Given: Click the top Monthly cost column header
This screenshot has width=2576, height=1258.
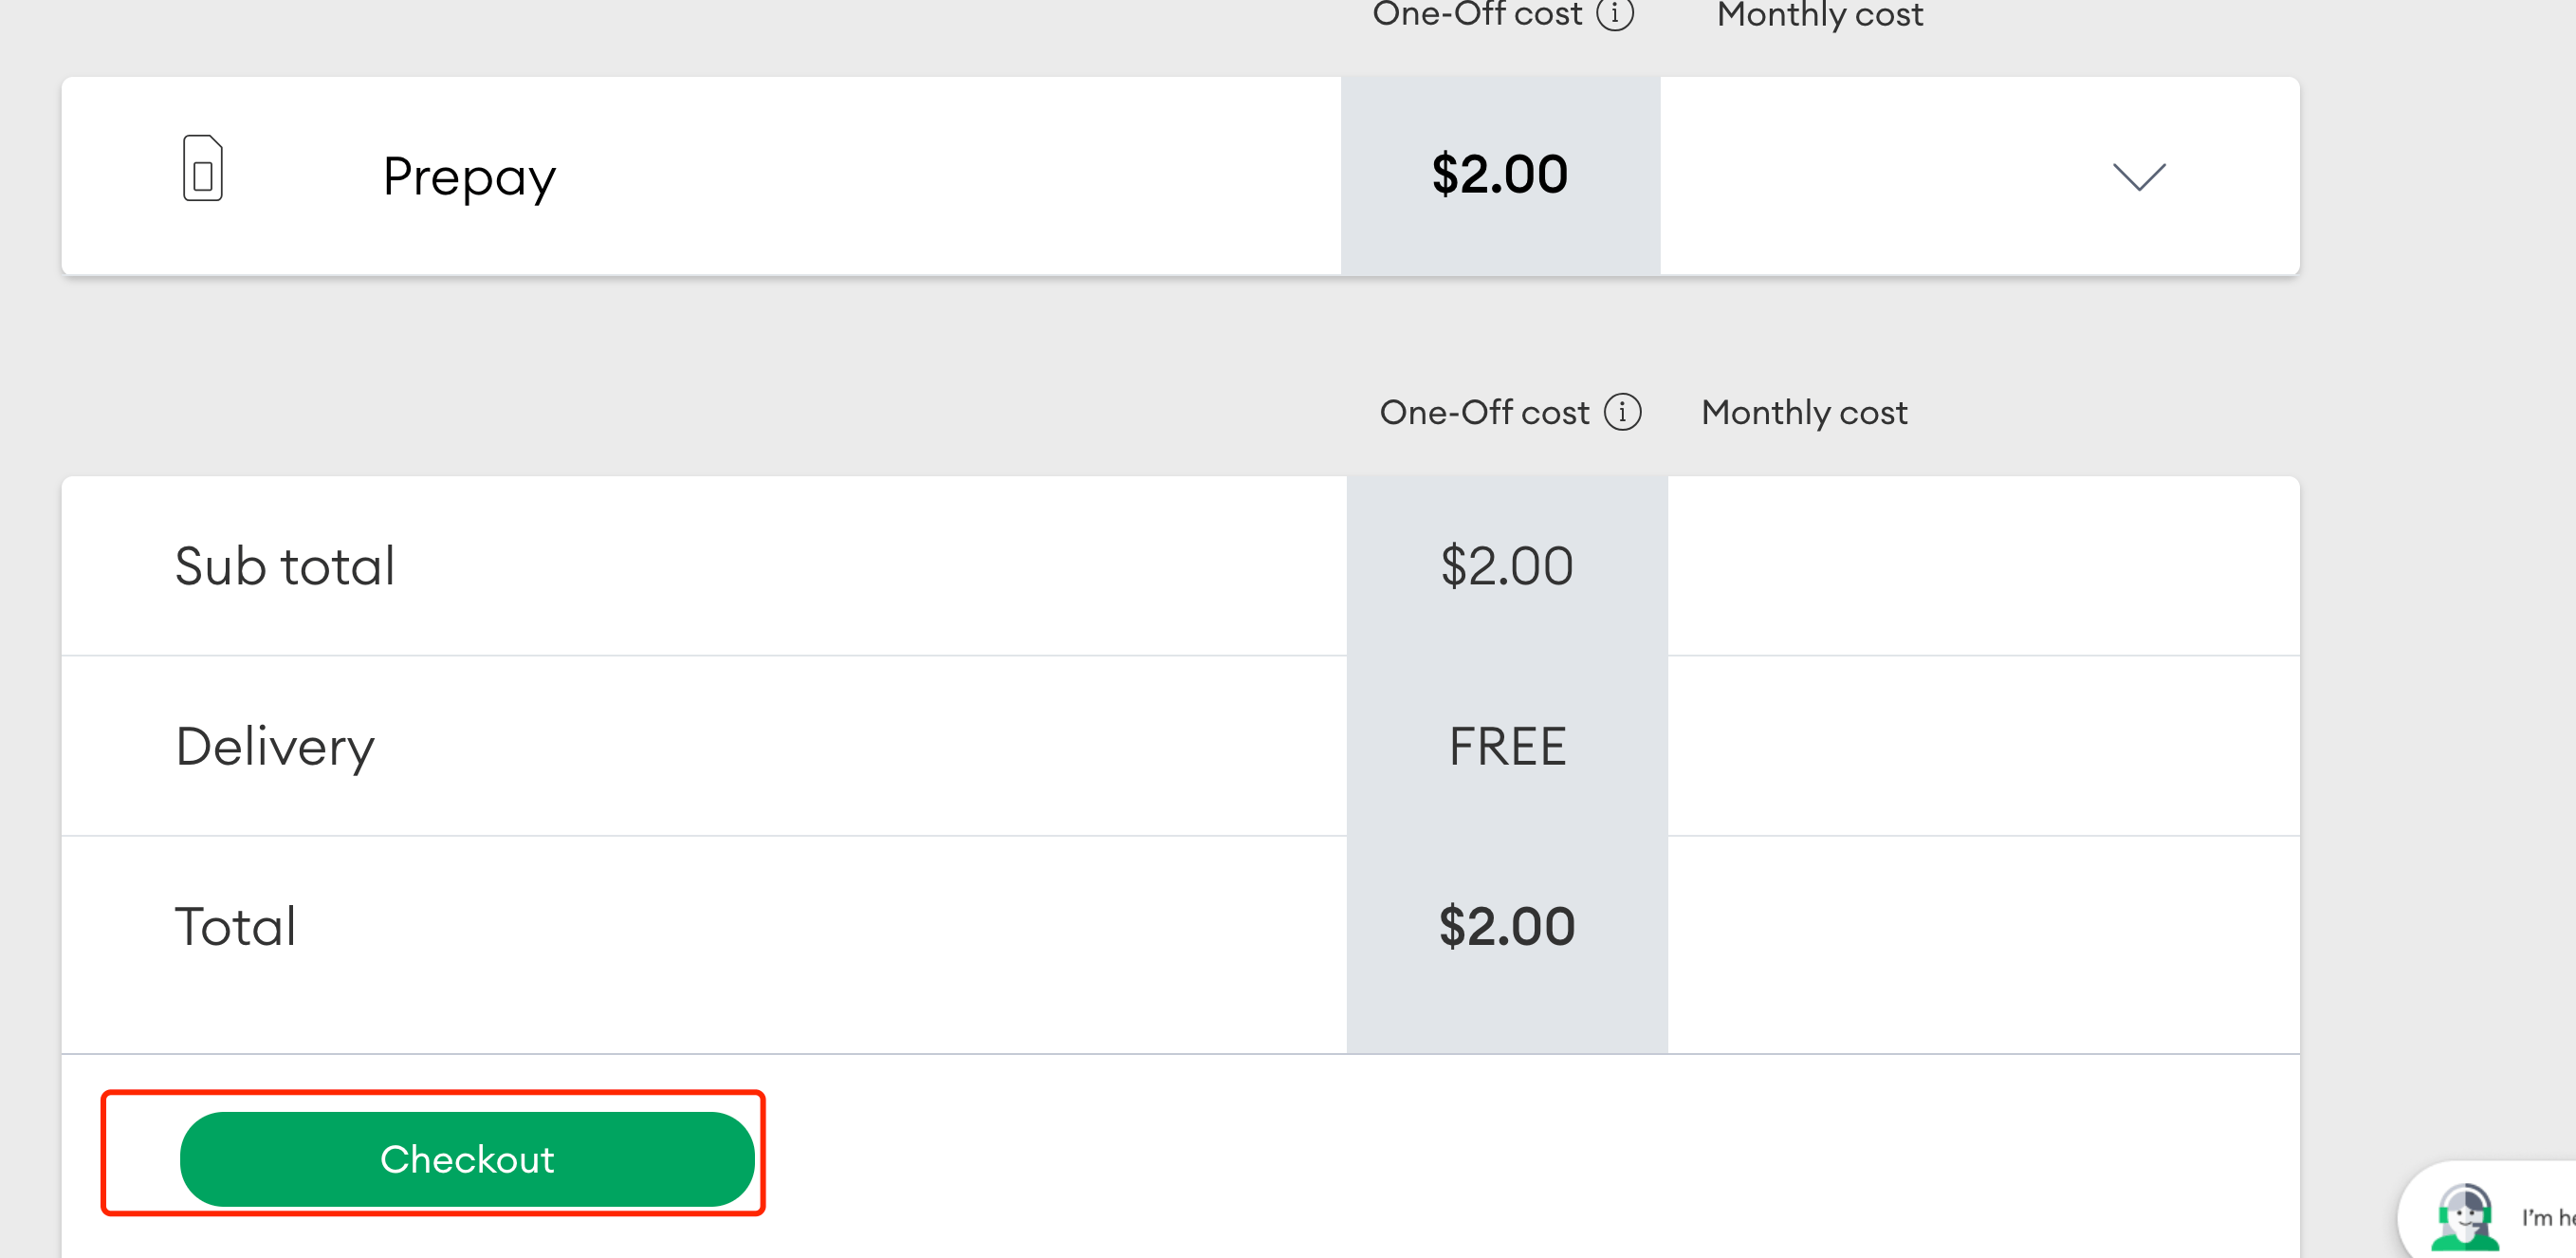Looking at the screenshot, I should [x=1819, y=14].
